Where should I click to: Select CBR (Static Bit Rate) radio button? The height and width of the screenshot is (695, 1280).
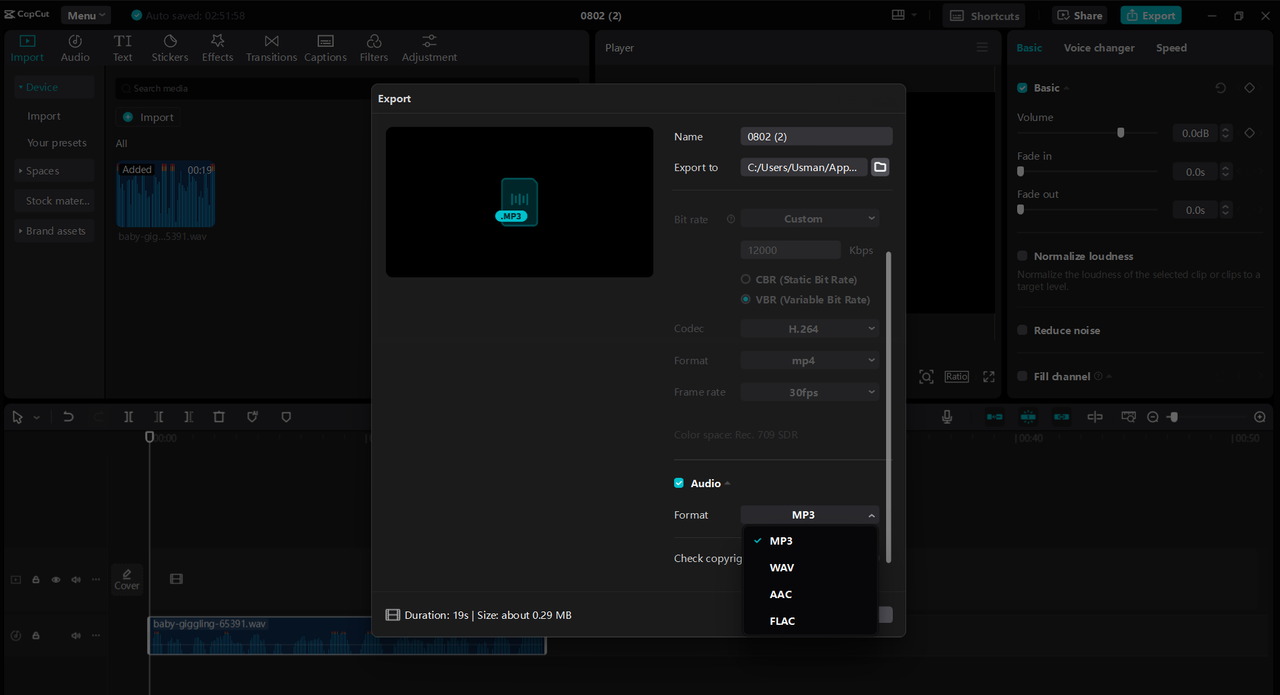745,280
